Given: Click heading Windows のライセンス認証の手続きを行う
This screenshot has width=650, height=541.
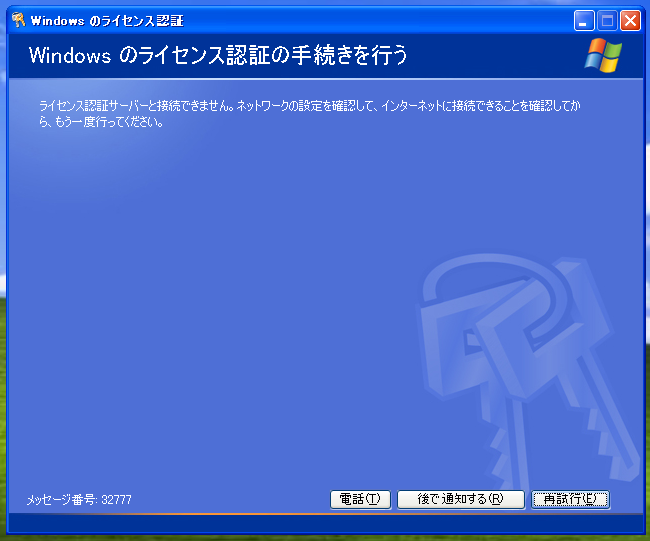Looking at the screenshot, I should pyautogui.click(x=218, y=55).
